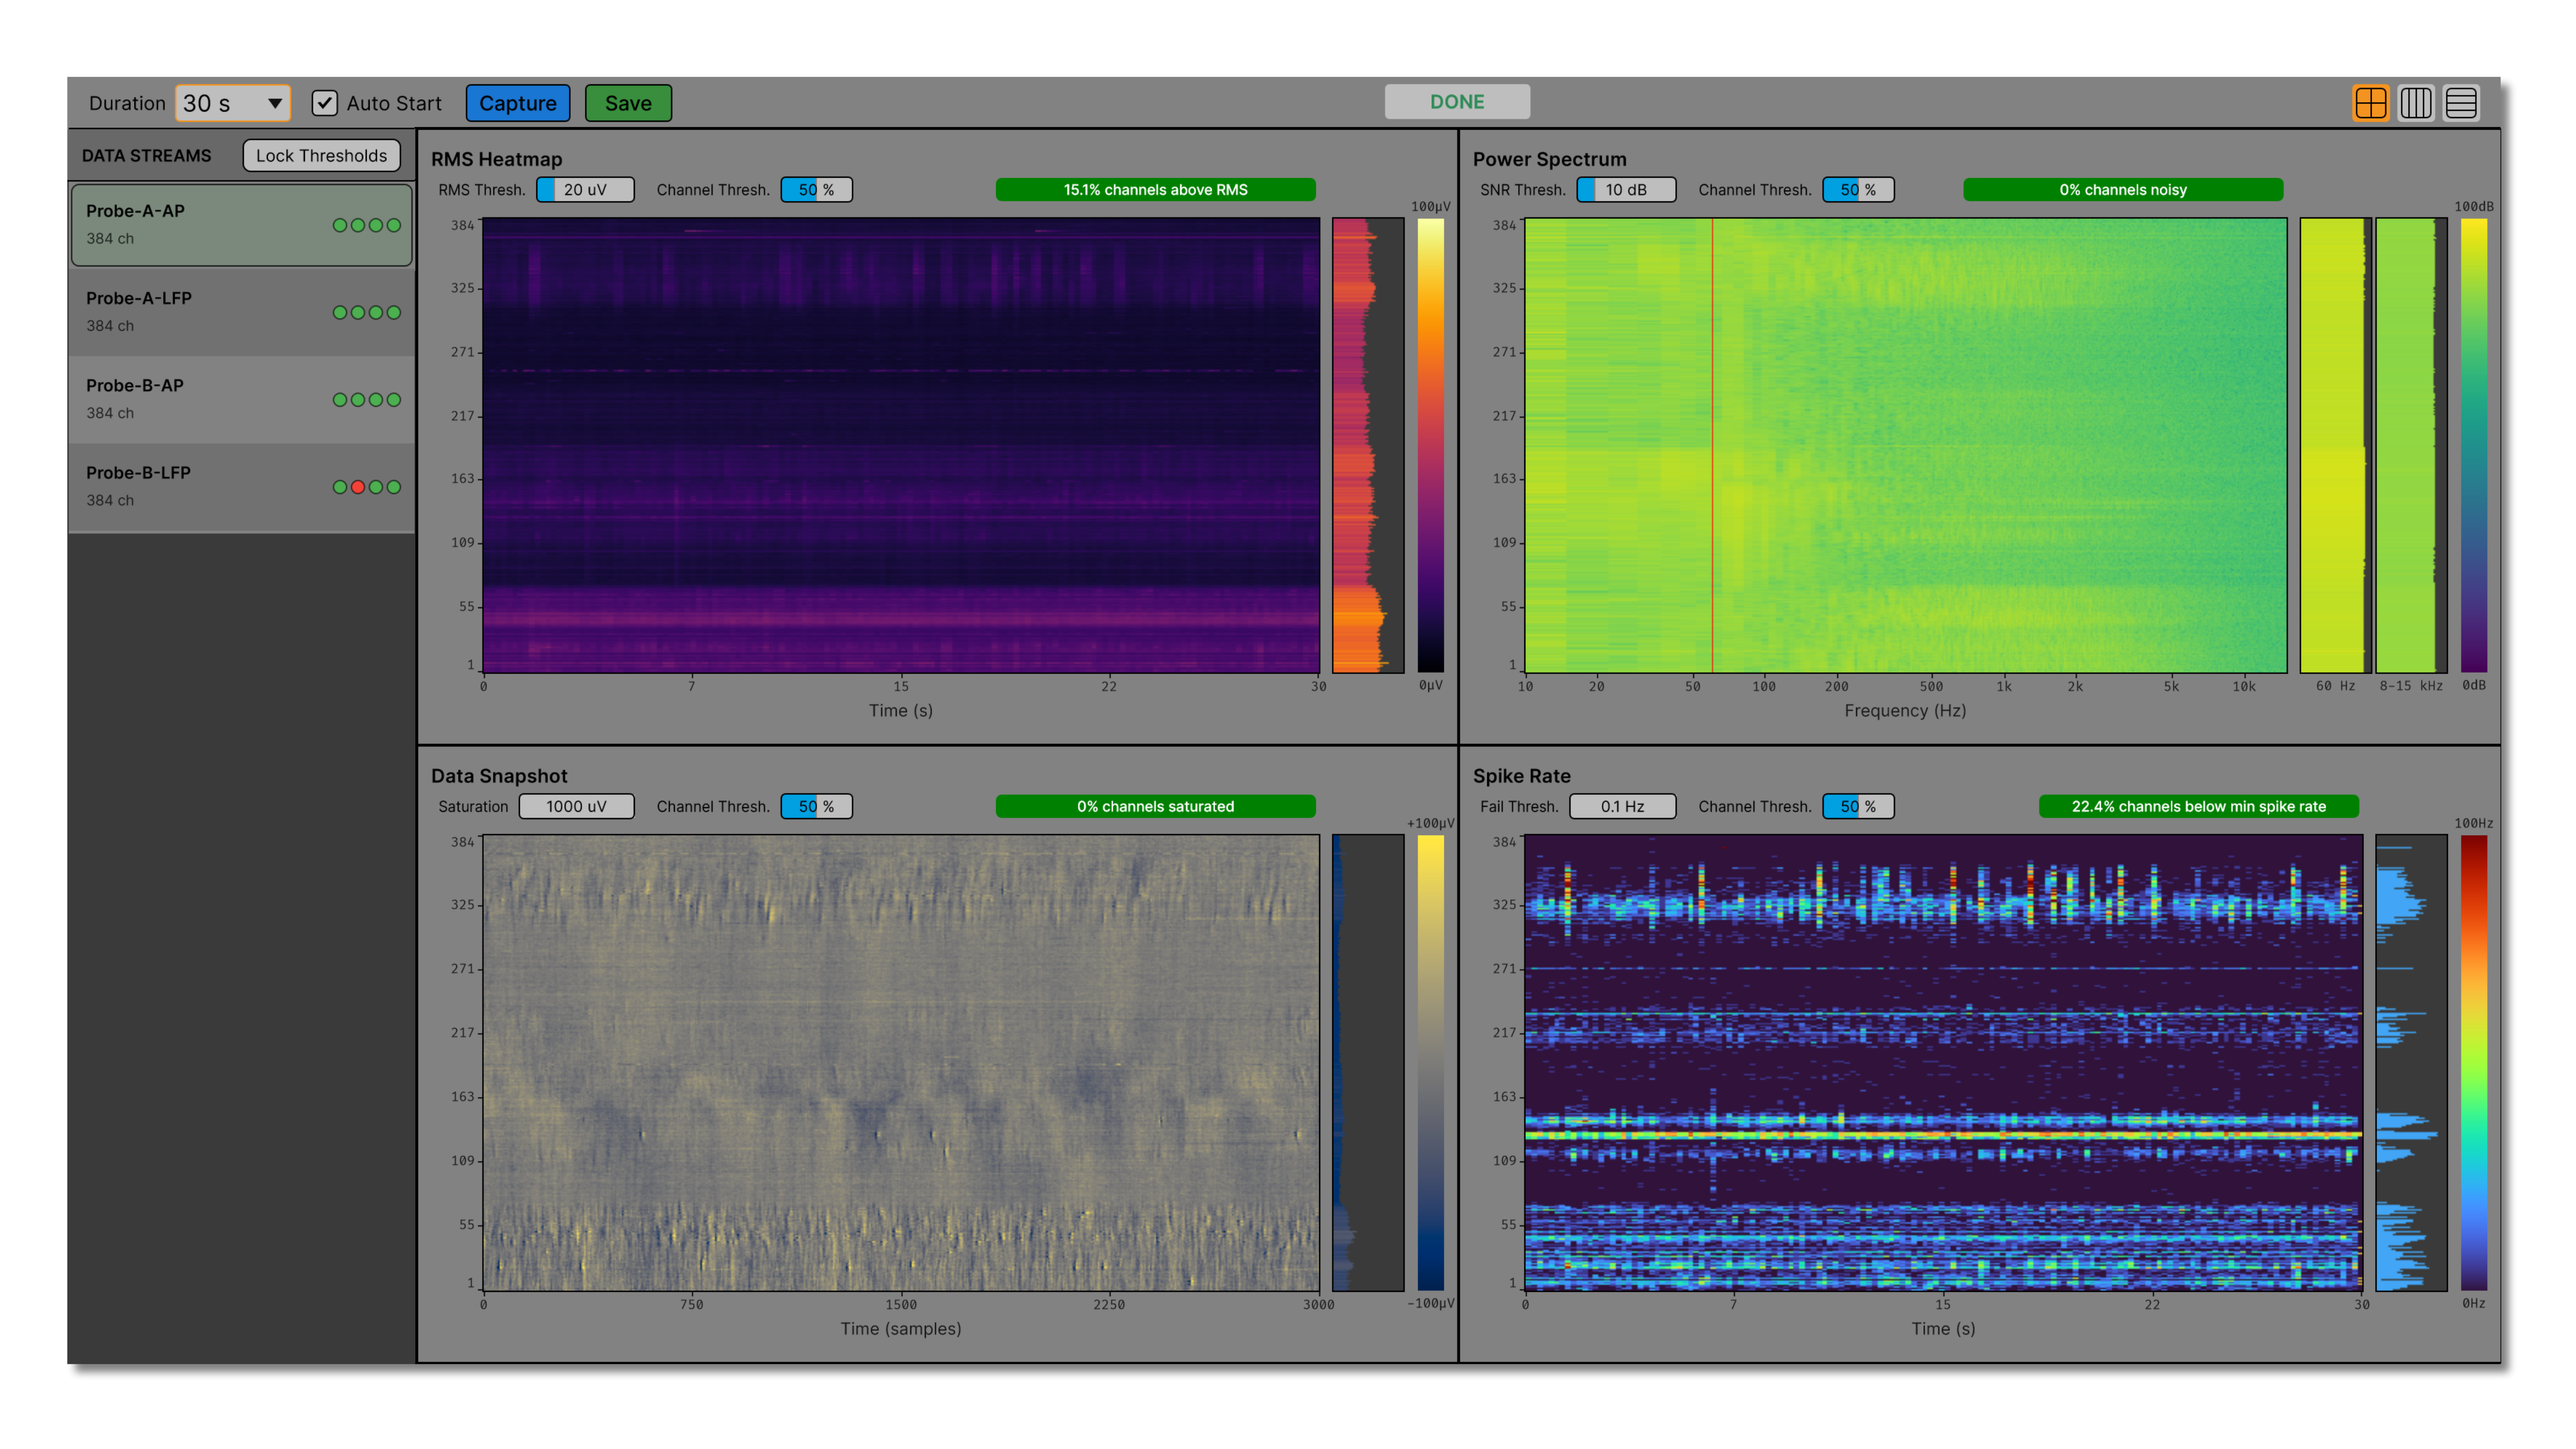Click the 8-15 kHz power column

2411,445
